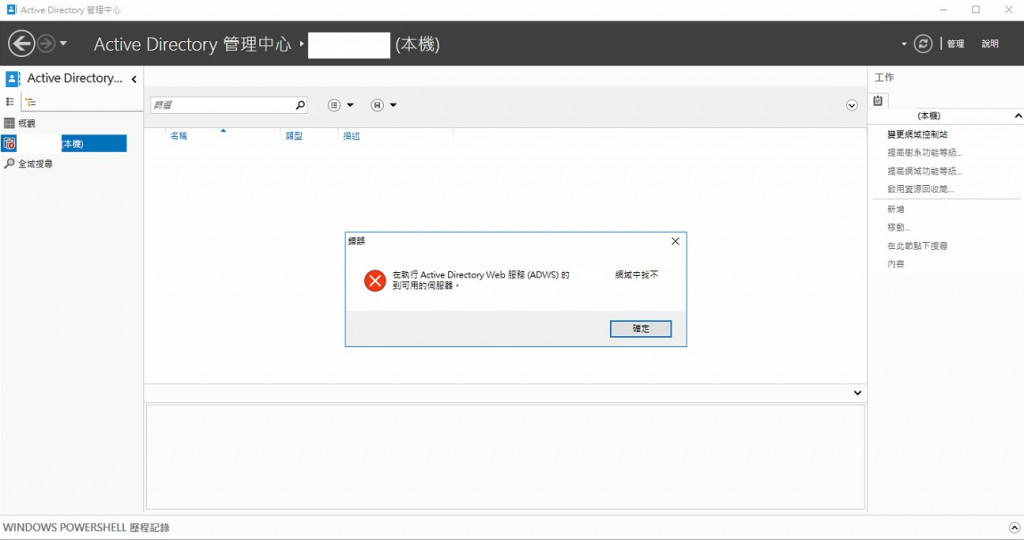Open the navigation history dropdown arrow

pyautogui.click(x=63, y=44)
